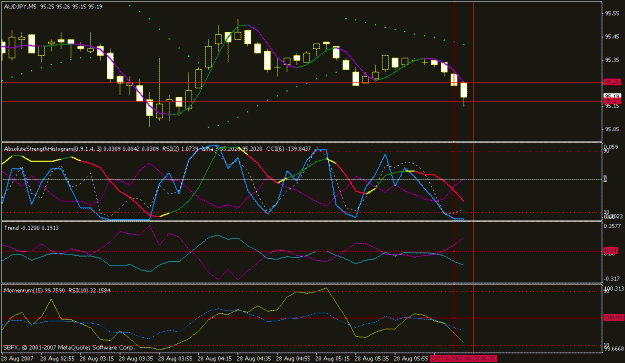Click the 95.45 price axis label
Image resolution: width=625 pixels, height=363 pixels.
tap(612, 37)
